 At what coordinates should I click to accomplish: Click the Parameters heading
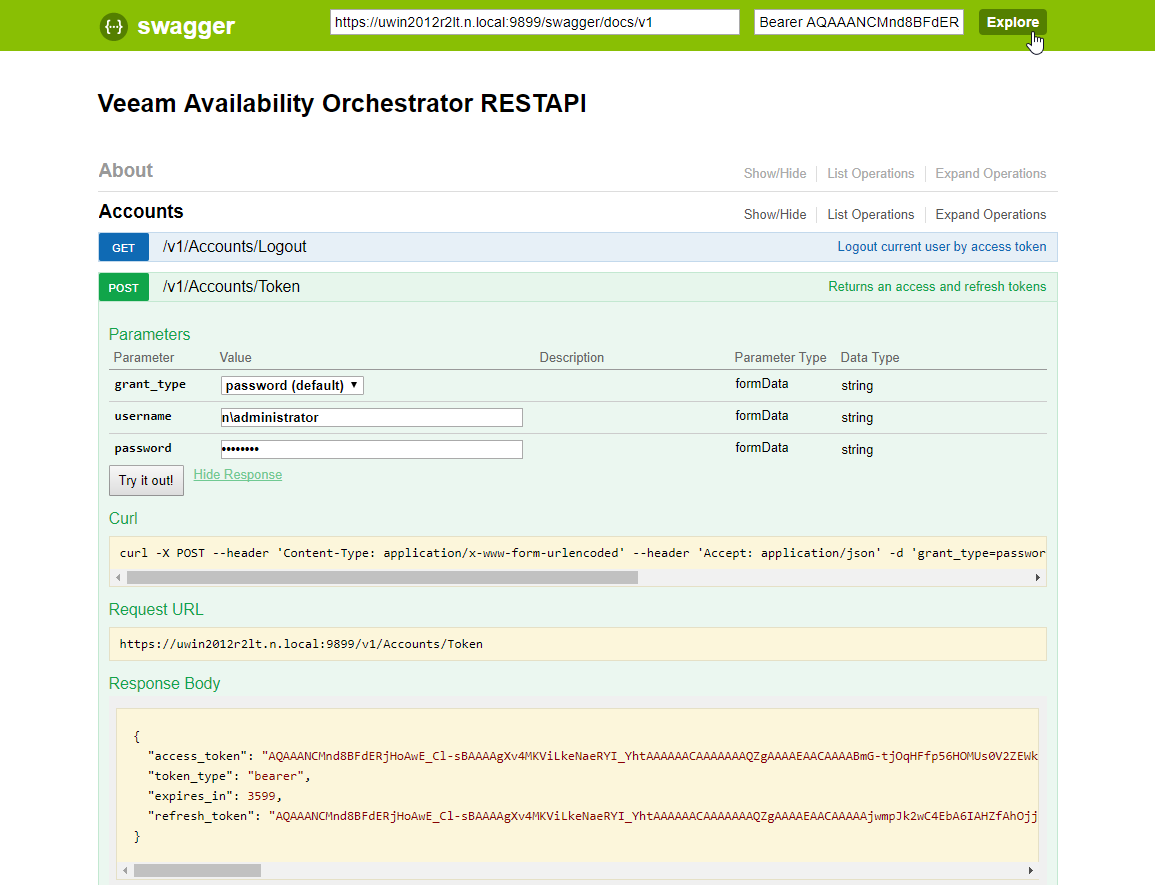150,335
